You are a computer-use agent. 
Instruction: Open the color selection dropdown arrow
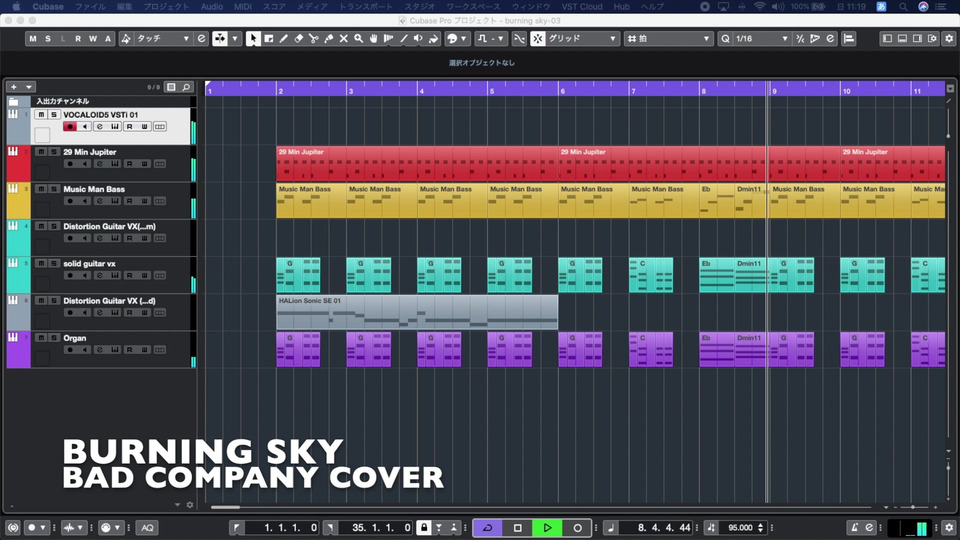463,39
